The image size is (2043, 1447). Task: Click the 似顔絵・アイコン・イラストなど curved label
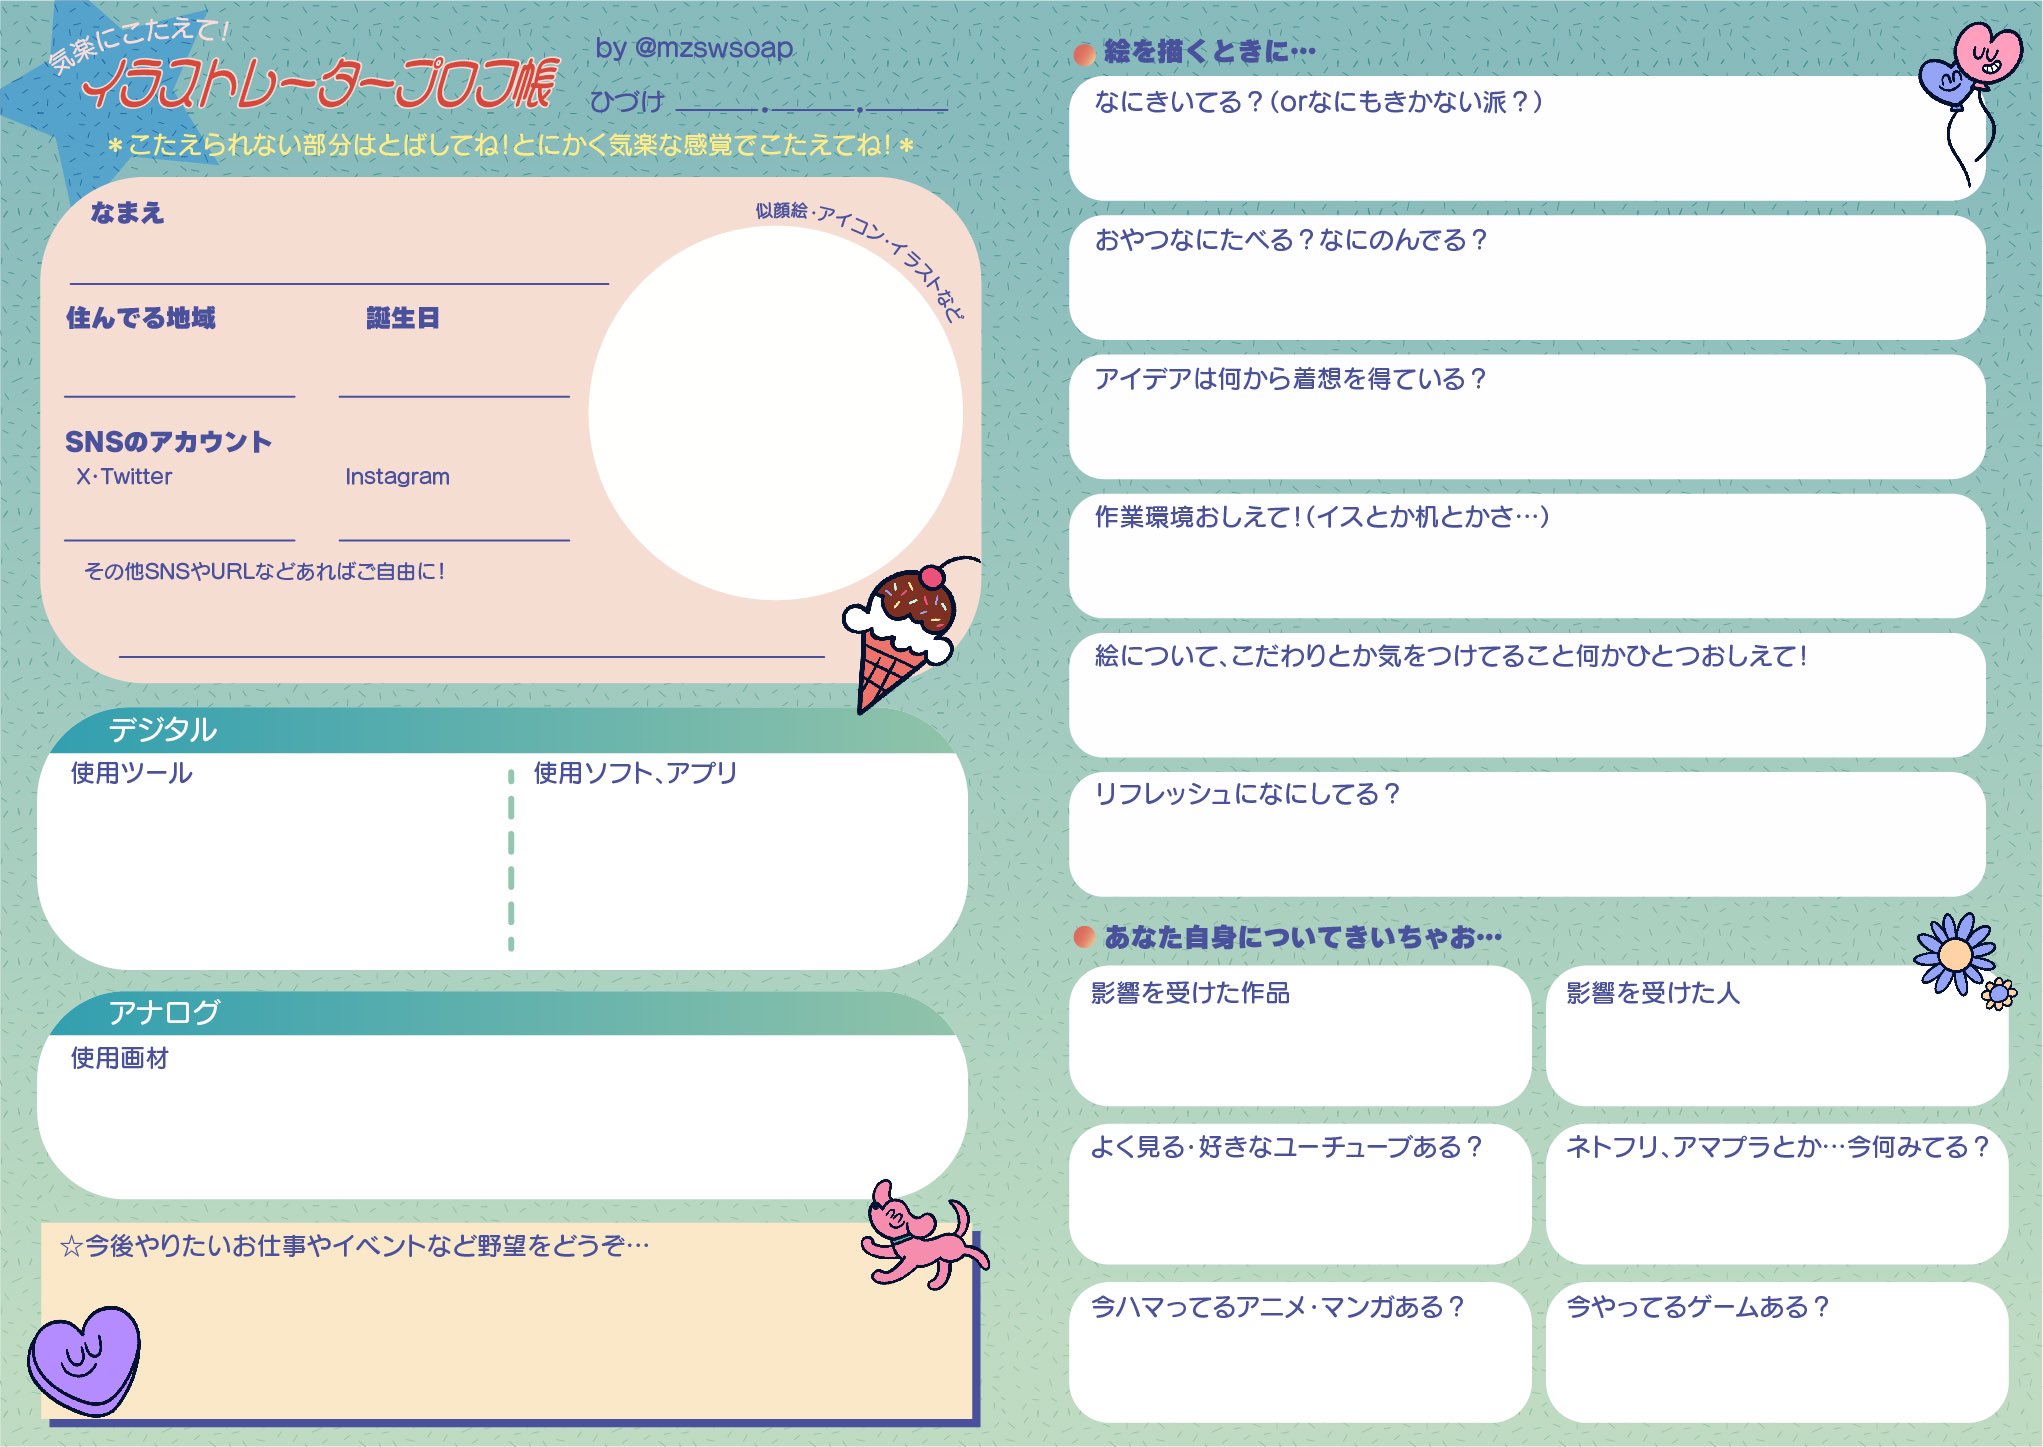861,260
